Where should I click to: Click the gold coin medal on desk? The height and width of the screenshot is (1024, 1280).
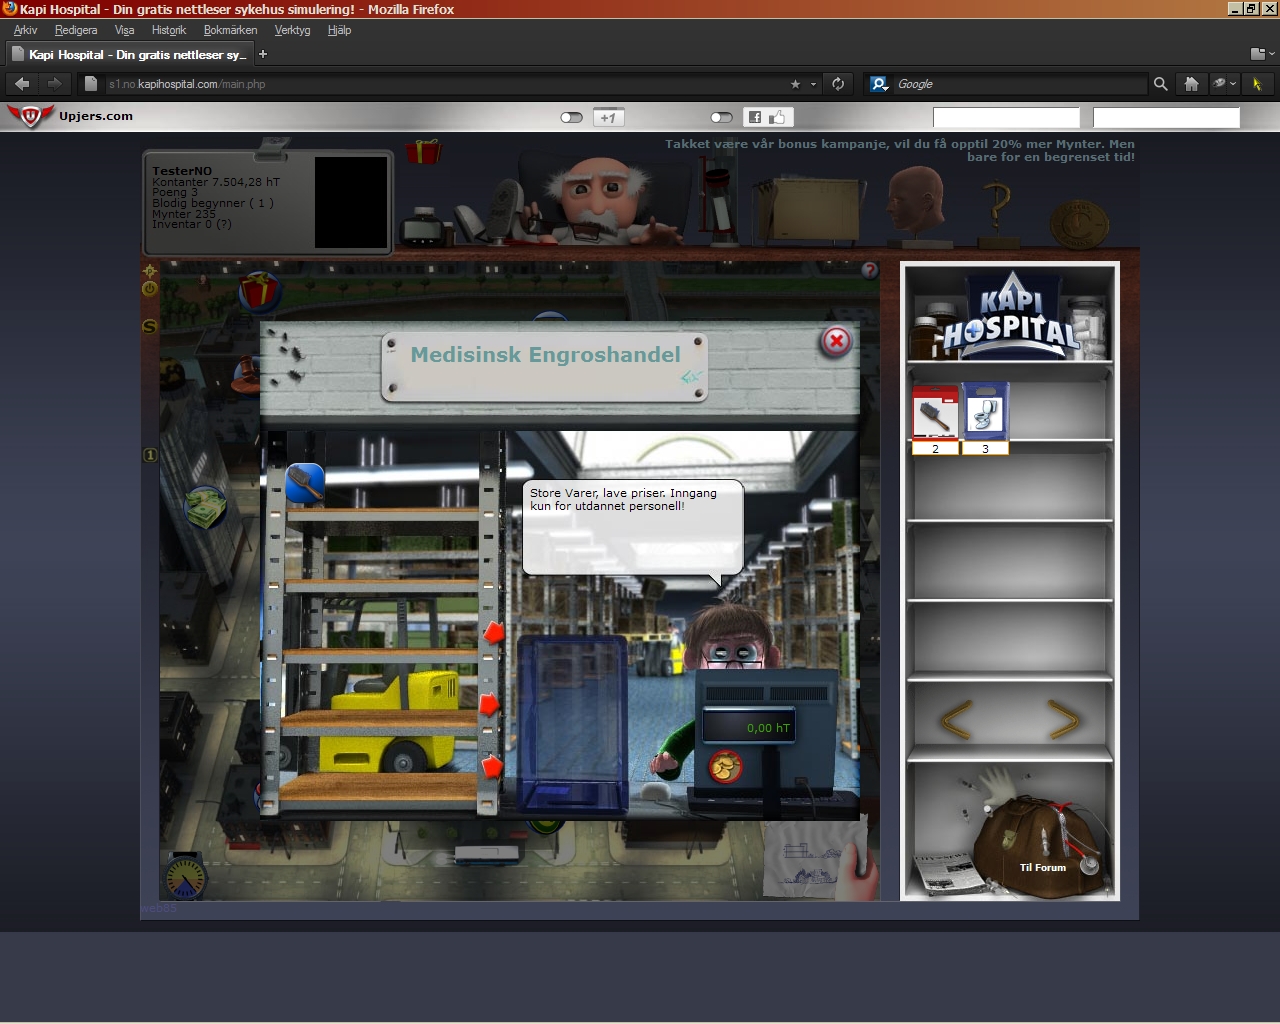click(x=1079, y=224)
